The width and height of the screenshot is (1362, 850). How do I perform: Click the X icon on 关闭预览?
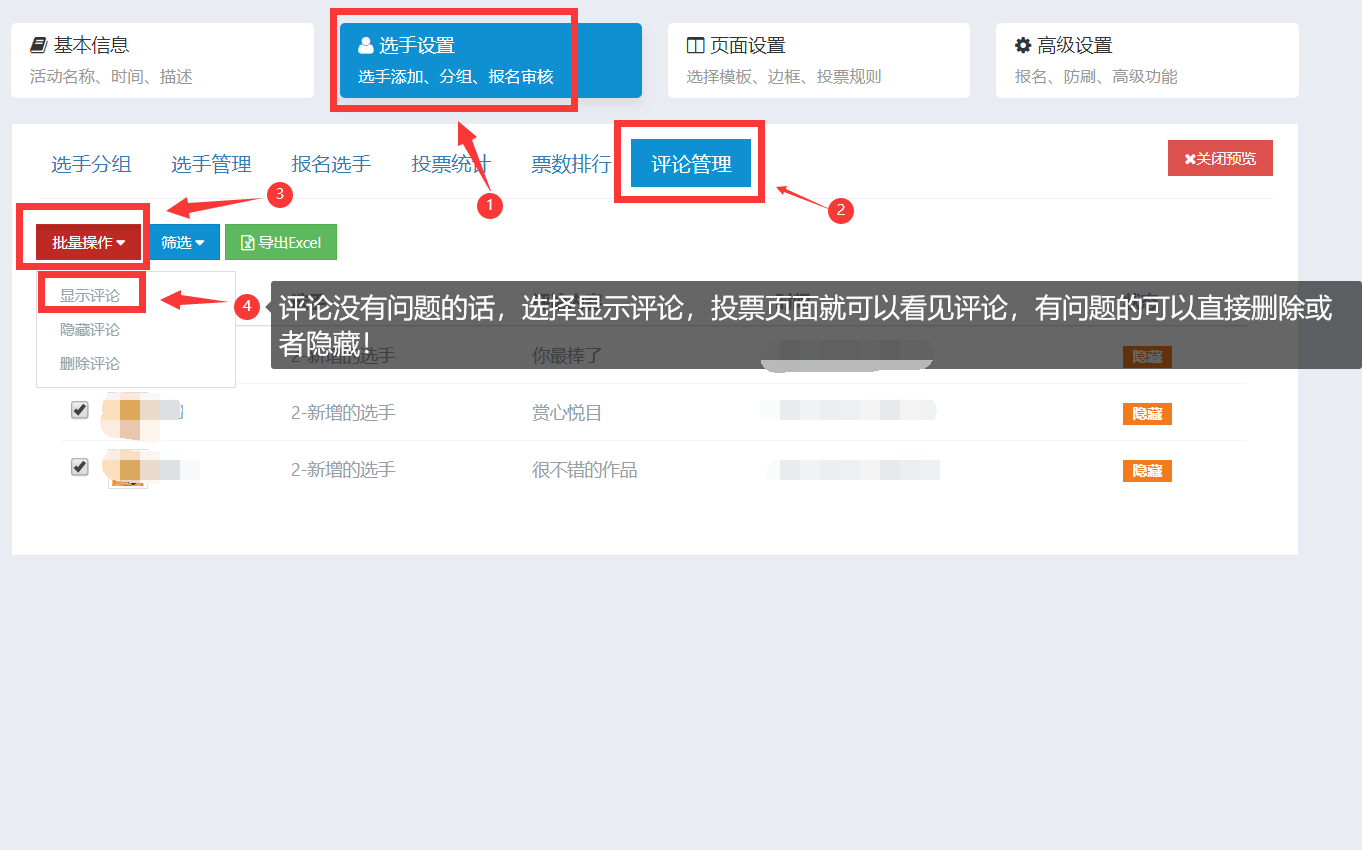tap(1190, 159)
